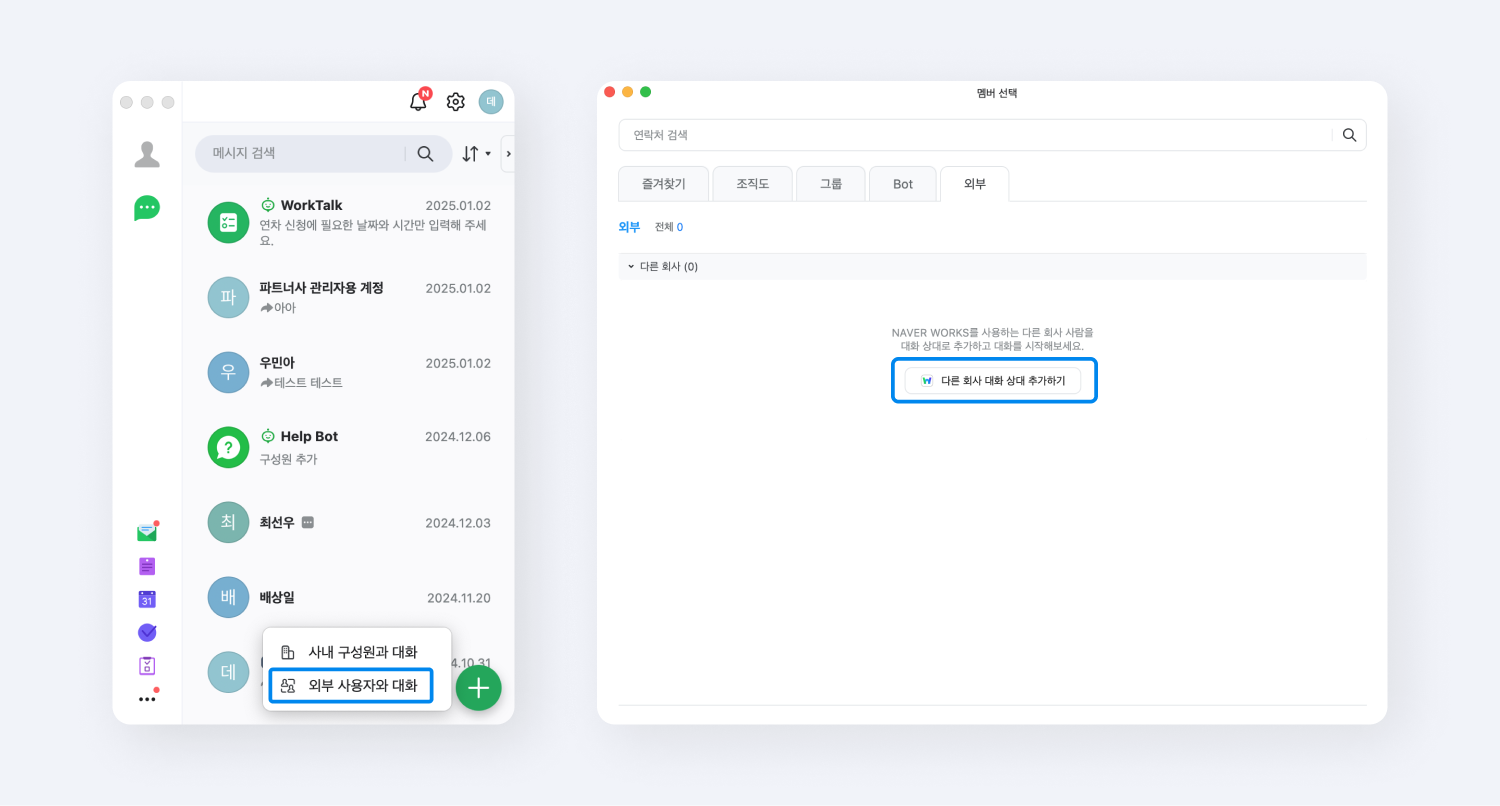The image size is (1500, 806).
Task: Open the purple Tasks checkmark icon
Action: tap(147, 632)
